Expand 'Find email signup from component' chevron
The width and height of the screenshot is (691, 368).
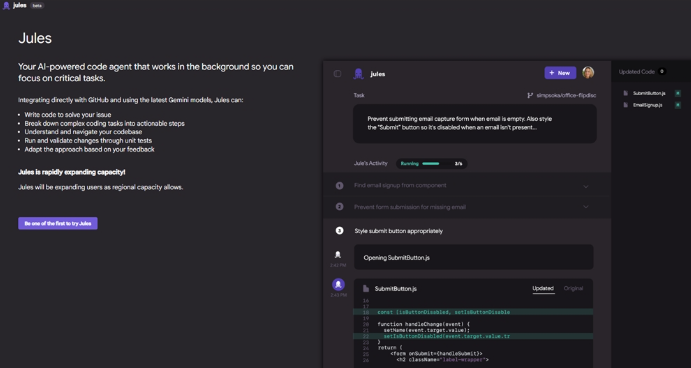(586, 186)
